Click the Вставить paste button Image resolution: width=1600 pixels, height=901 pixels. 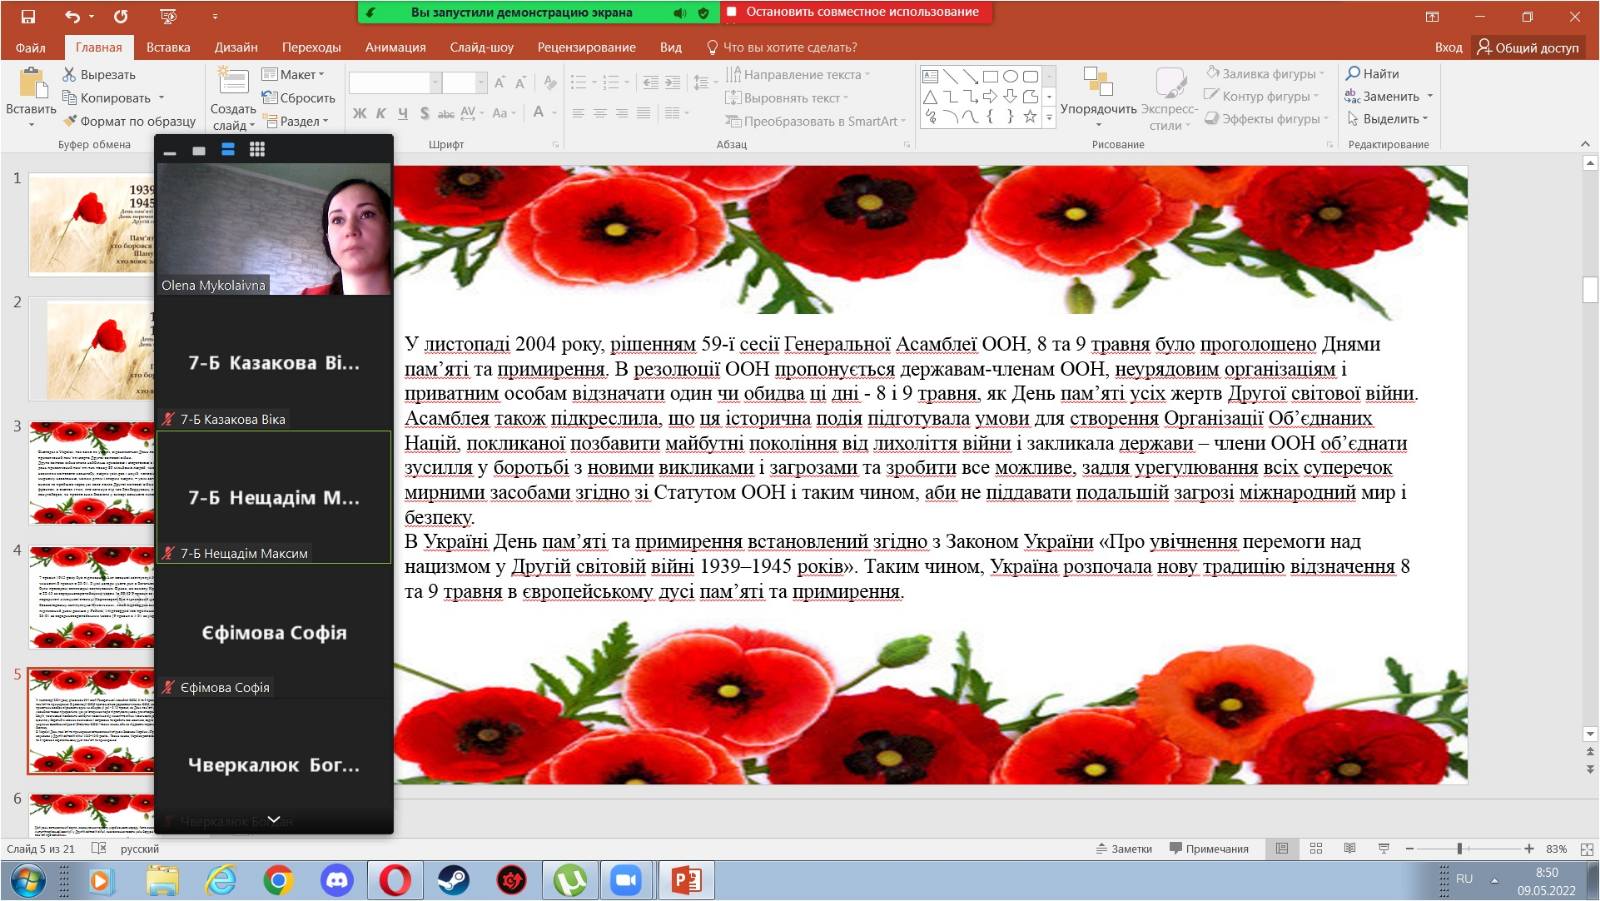click(x=31, y=97)
